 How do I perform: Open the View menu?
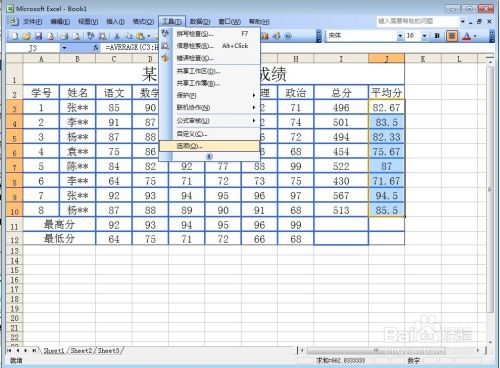(88, 21)
